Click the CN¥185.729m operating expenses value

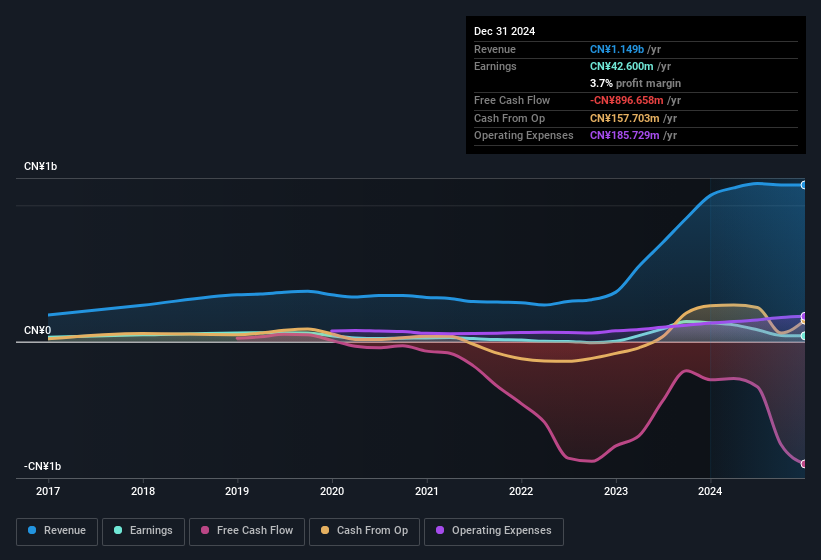624,135
